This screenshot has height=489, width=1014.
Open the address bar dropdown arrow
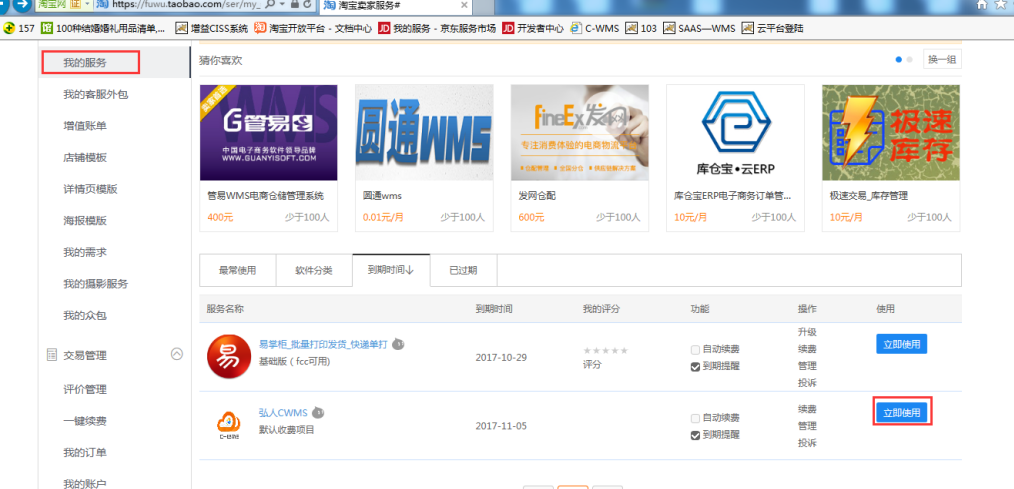coord(281,5)
